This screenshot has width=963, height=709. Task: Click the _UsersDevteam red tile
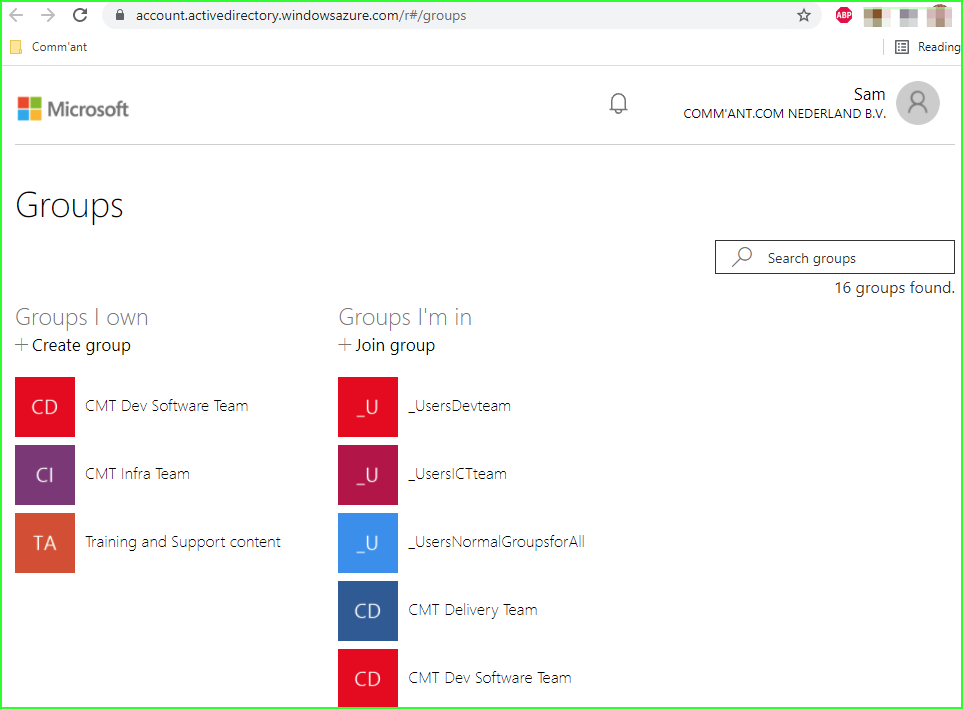tap(368, 407)
